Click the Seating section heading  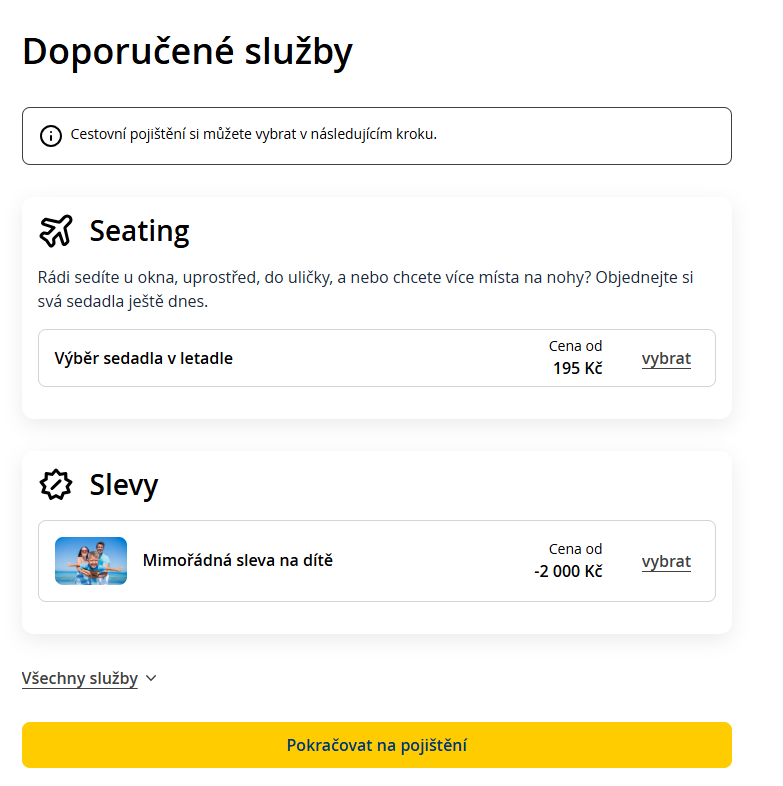click(x=139, y=231)
